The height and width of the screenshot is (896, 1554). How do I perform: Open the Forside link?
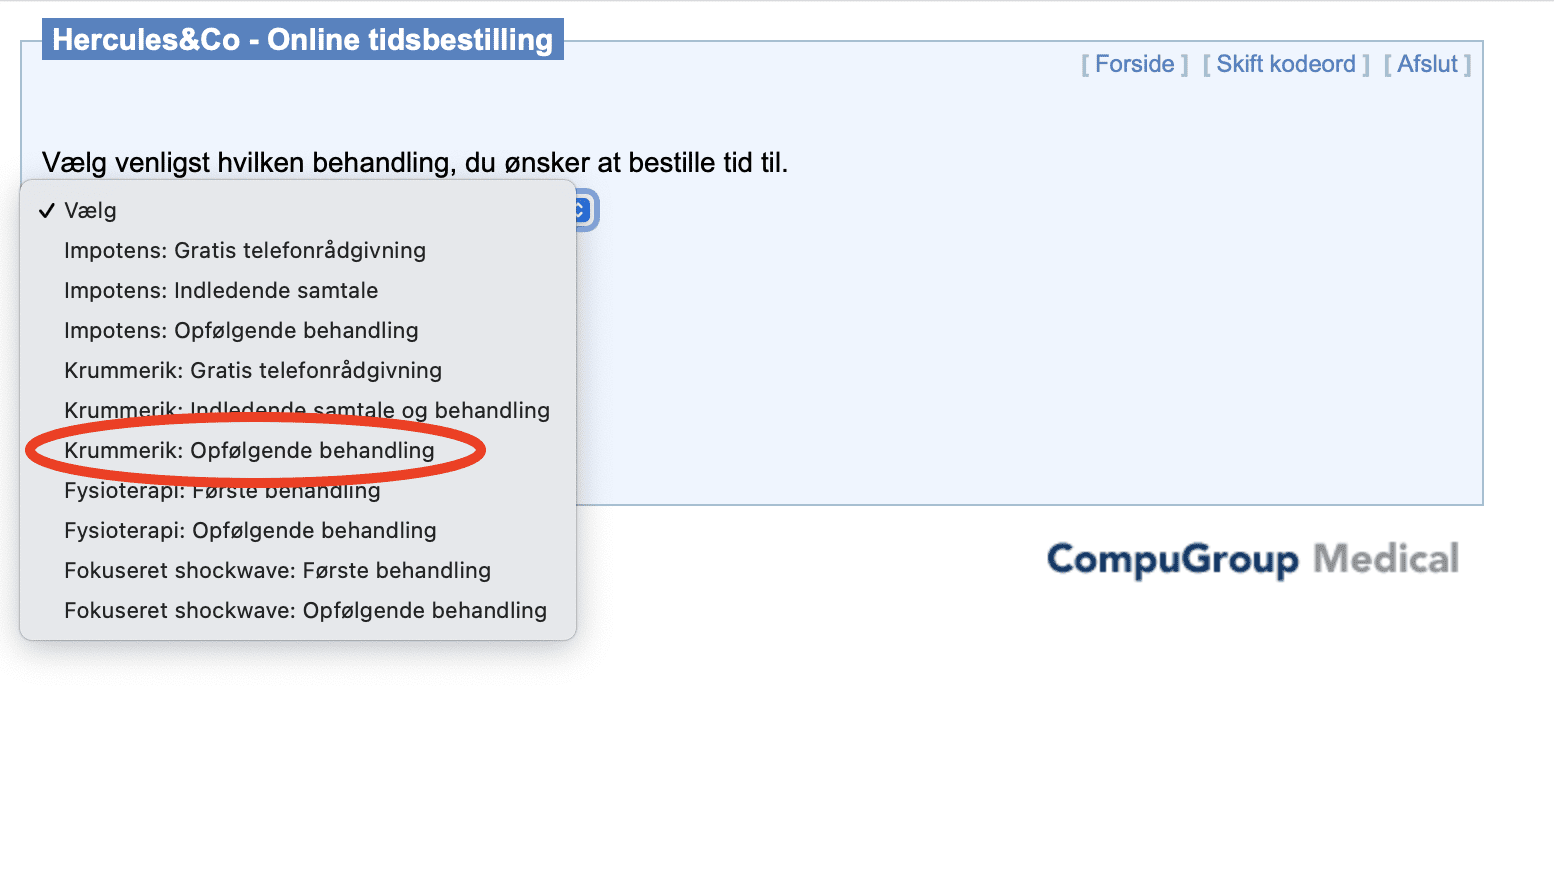coord(1134,64)
